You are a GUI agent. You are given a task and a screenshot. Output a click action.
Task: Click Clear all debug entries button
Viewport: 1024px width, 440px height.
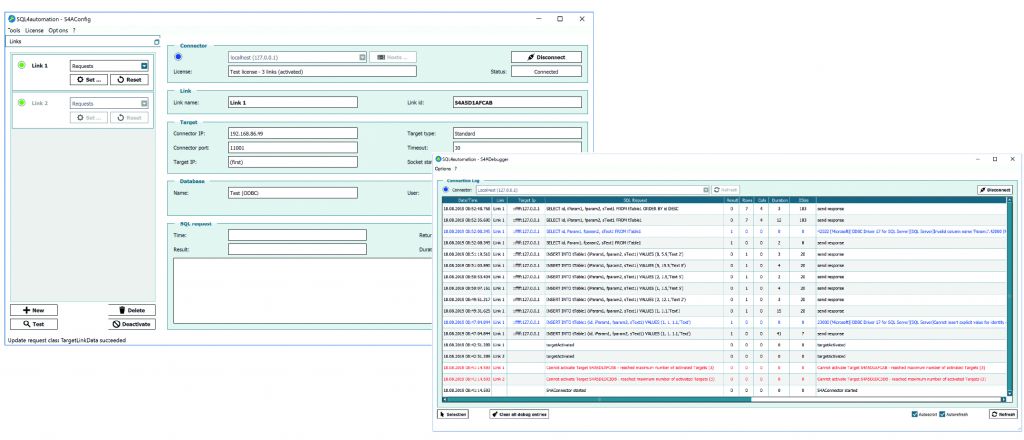tap(519, 414)
